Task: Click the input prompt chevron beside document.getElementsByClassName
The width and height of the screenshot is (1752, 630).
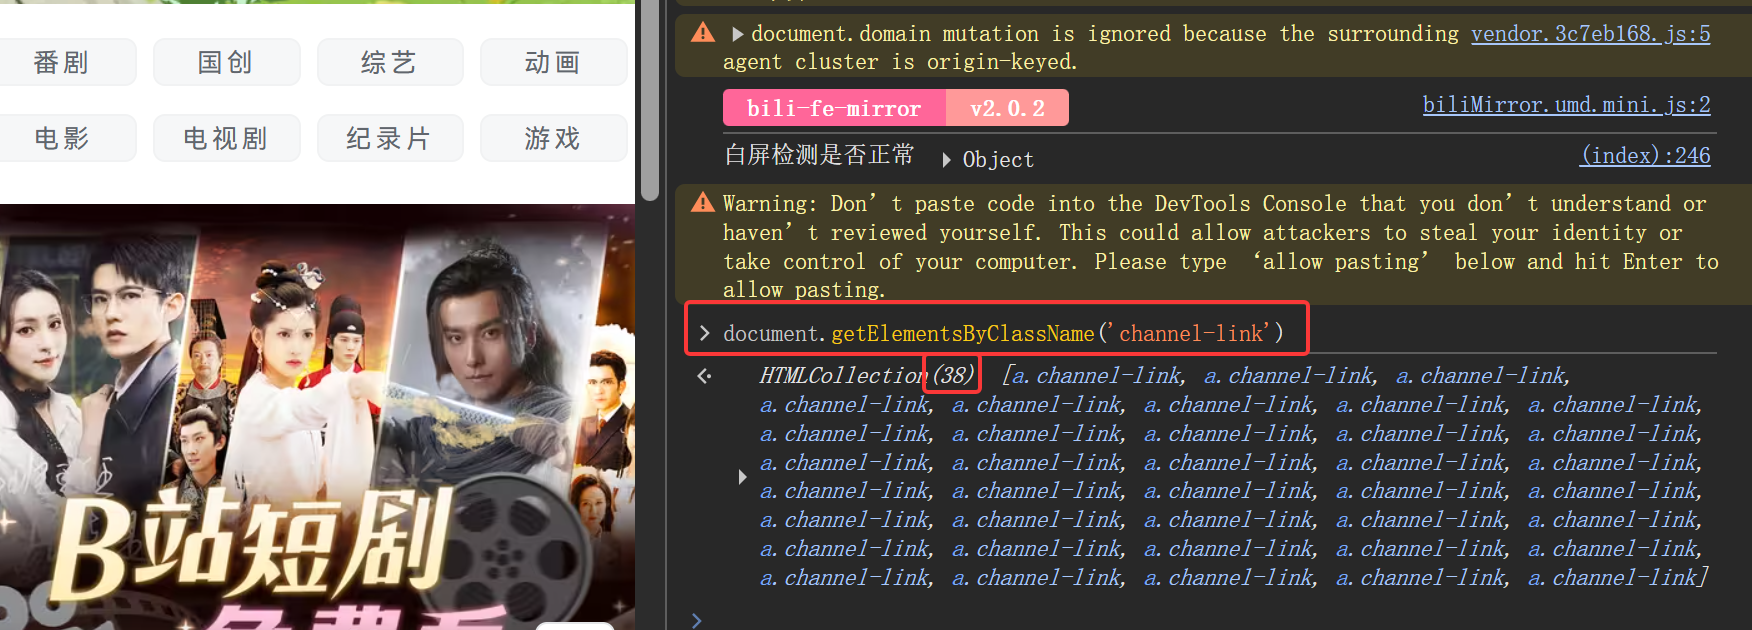Action: 704,333
